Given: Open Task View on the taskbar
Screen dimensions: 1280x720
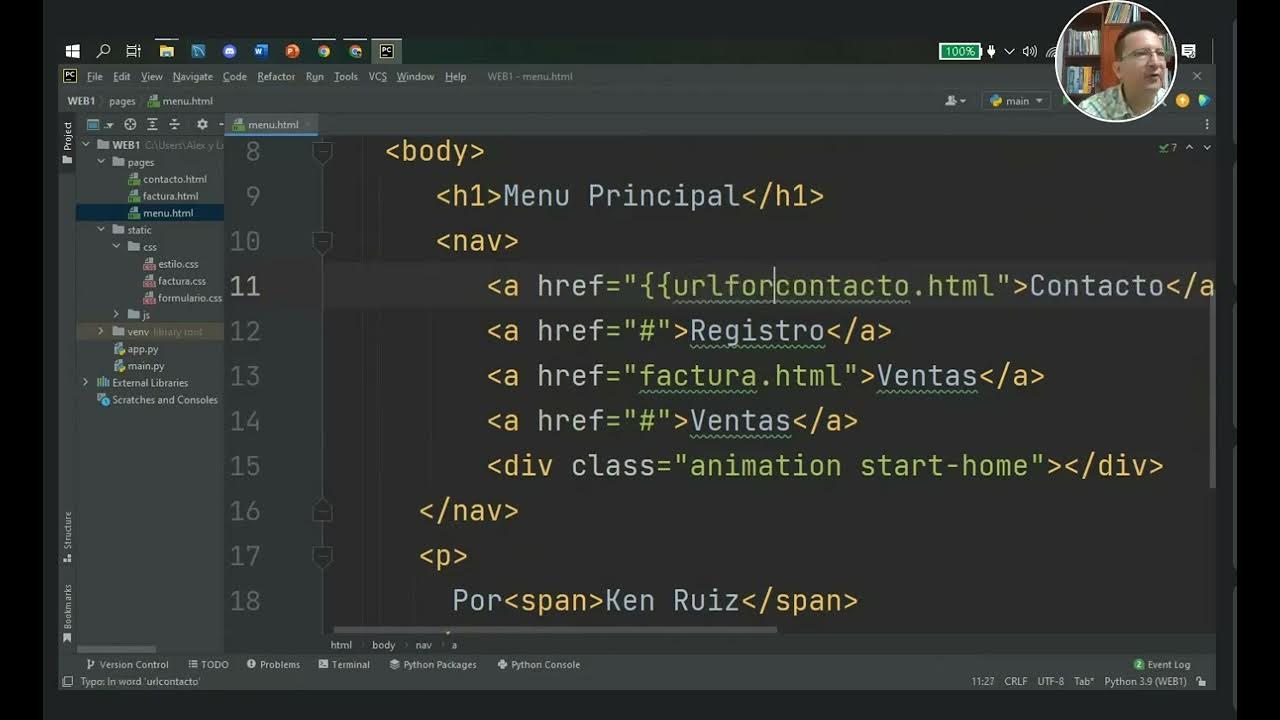Looking at the screenshot, I should coord(133,51).
